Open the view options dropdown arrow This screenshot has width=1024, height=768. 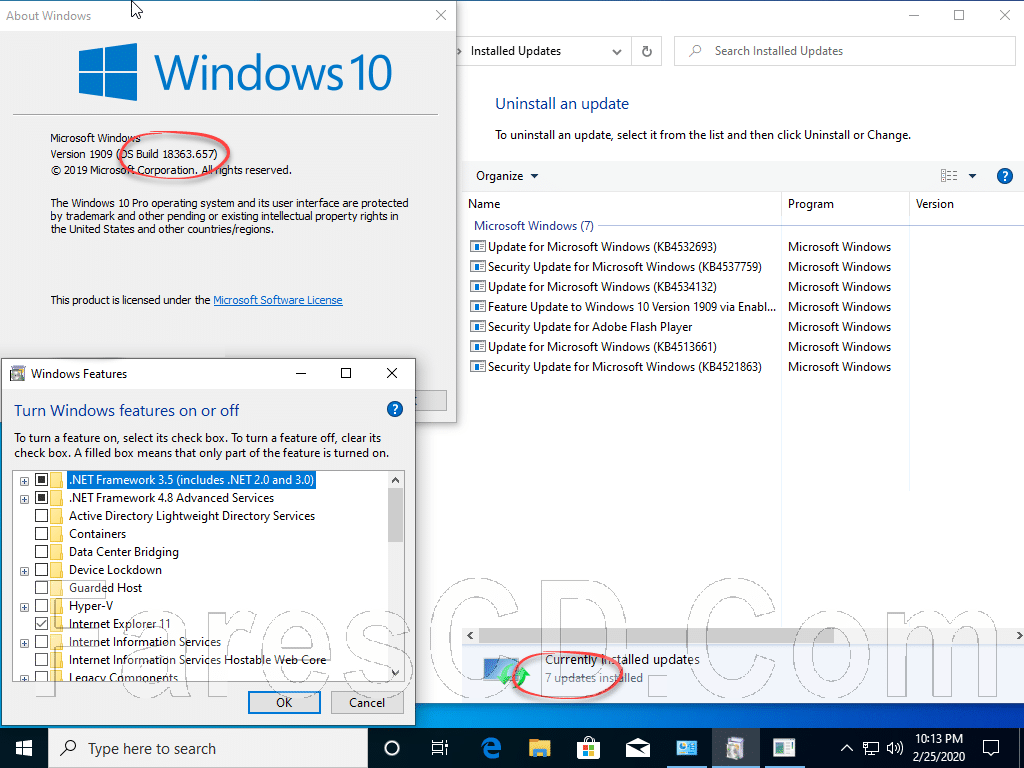coord(972,176)
